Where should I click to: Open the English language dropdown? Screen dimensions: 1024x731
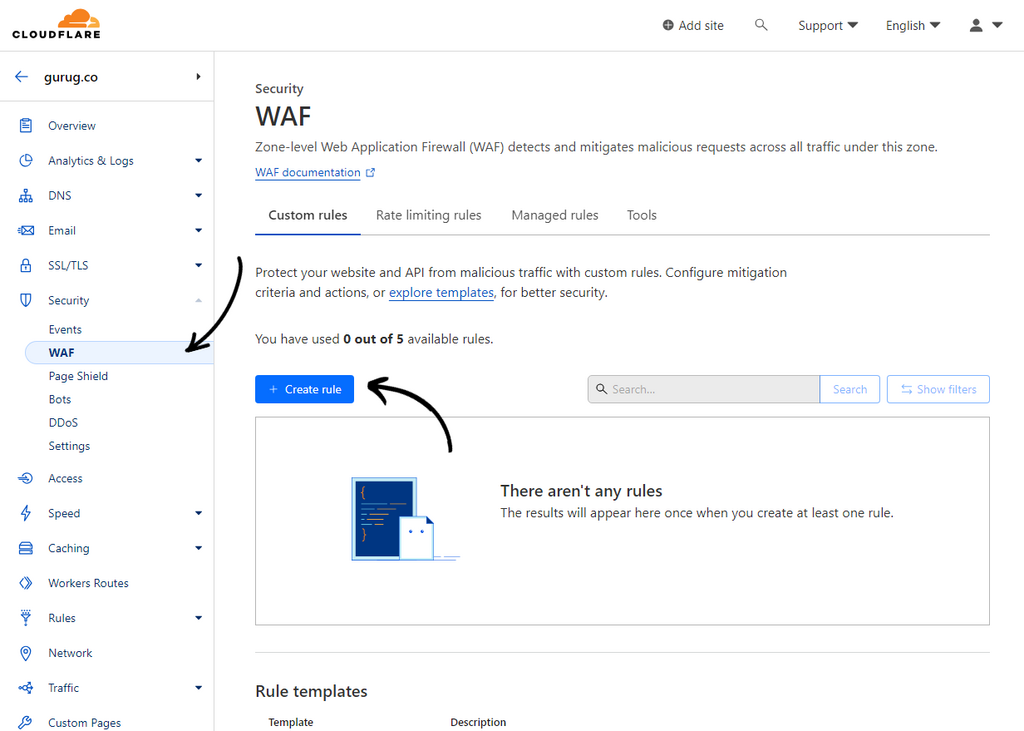(x=912, y=25)
